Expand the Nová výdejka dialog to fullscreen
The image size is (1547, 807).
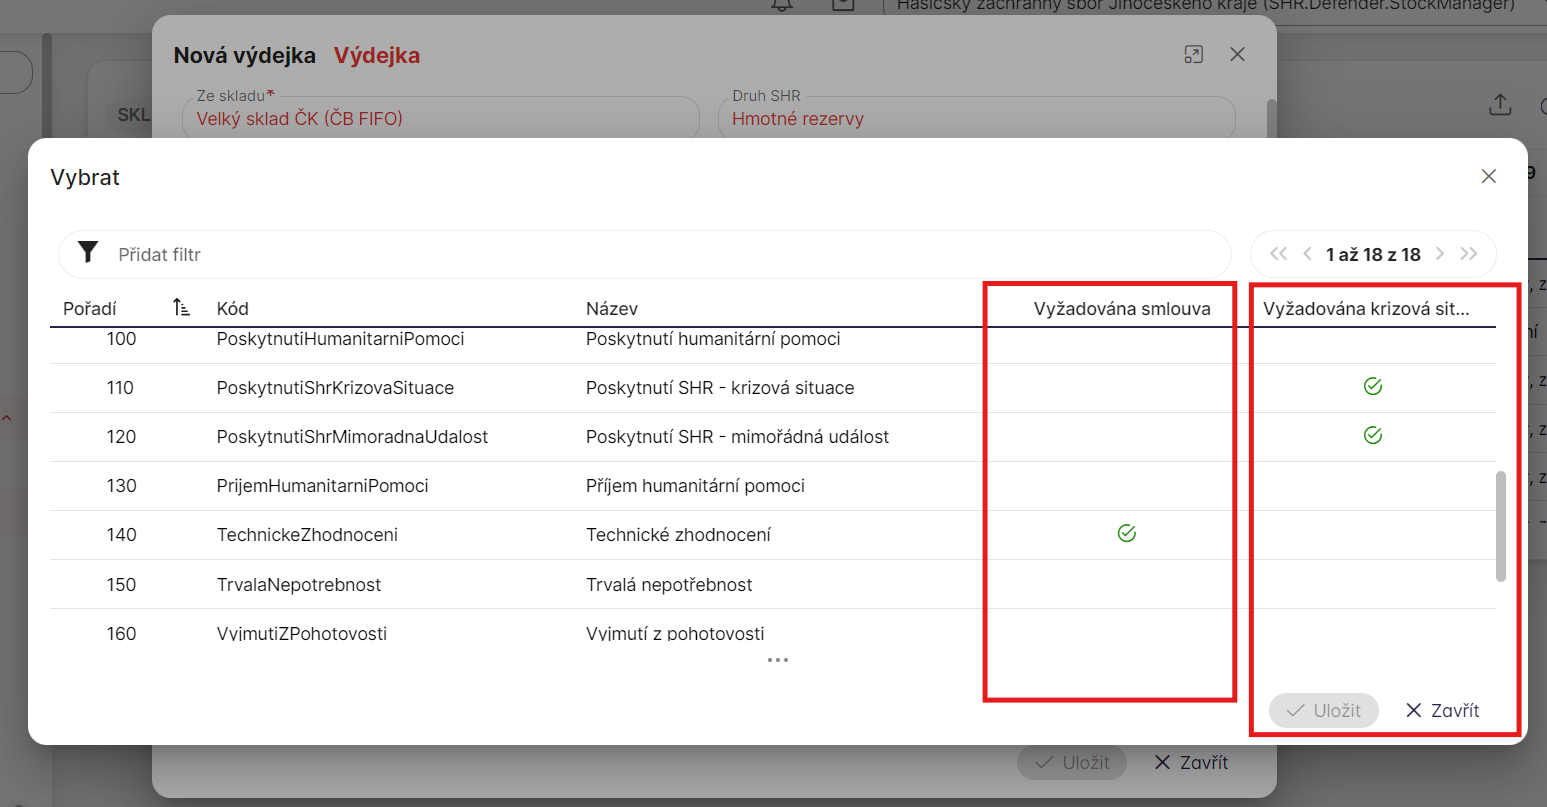[x=1193, y=55]
